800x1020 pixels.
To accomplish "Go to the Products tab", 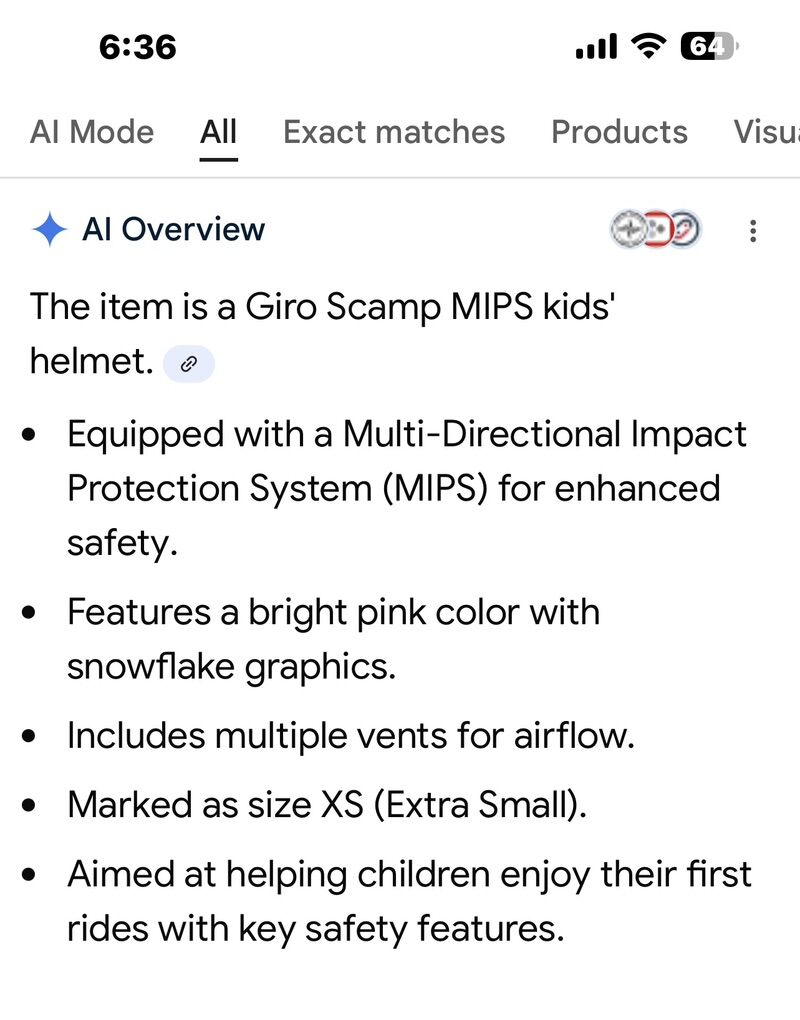I will click(619, 132).
